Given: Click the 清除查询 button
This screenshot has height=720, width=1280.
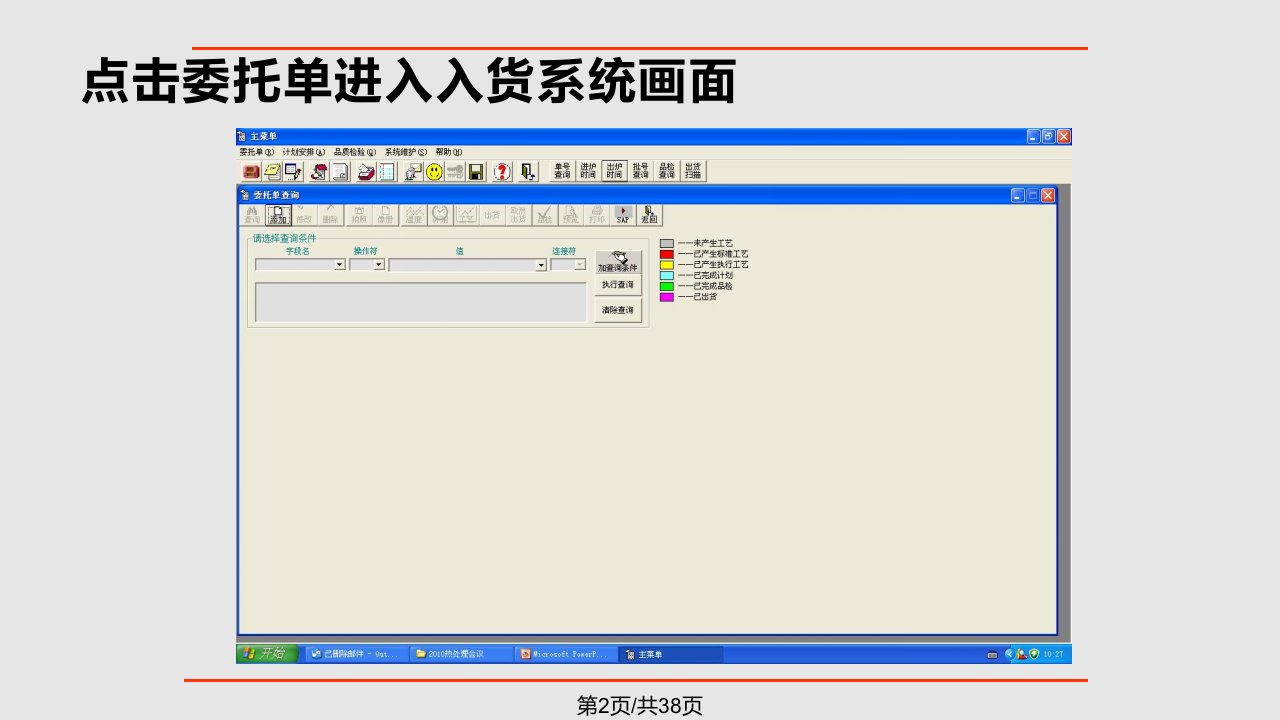Looking at the screenshot, I should tap(618, 311).
